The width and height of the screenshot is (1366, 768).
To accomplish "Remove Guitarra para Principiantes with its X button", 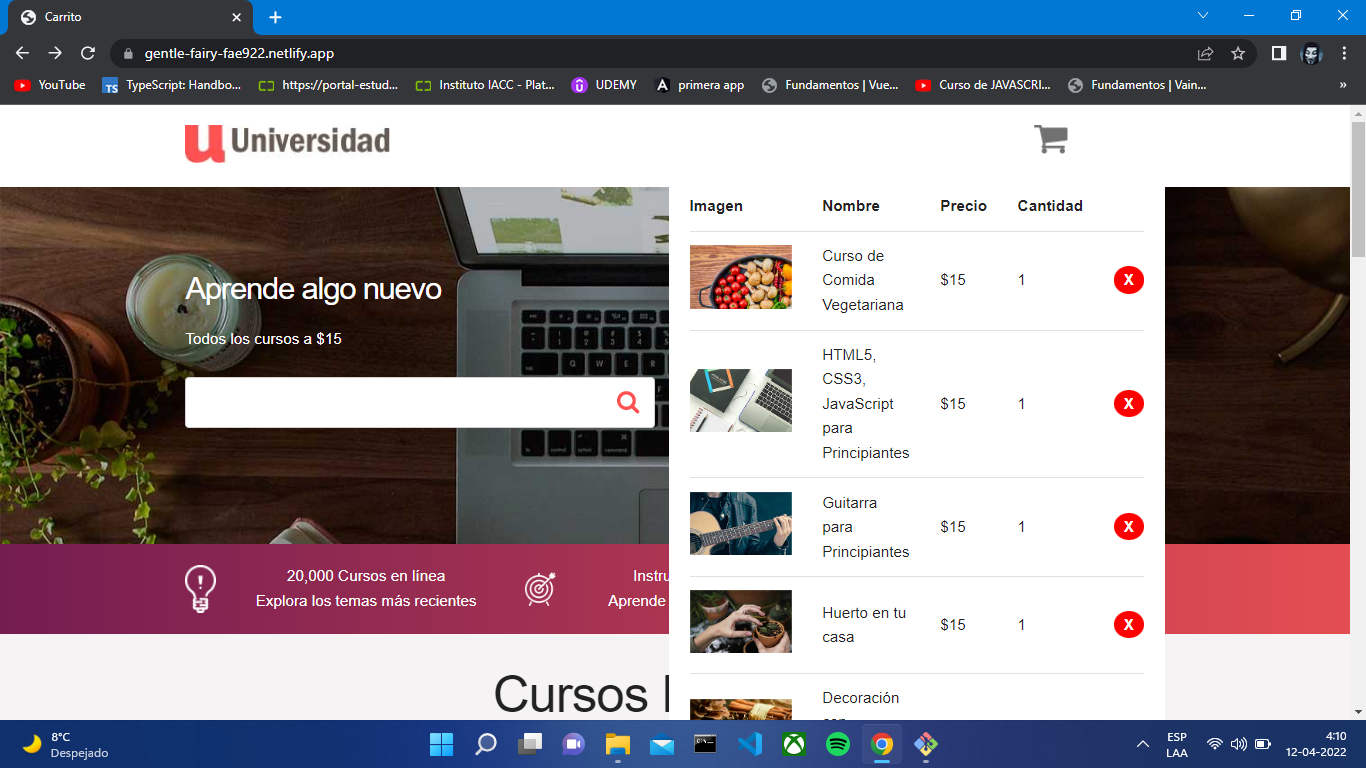I will pos(1128,526).
